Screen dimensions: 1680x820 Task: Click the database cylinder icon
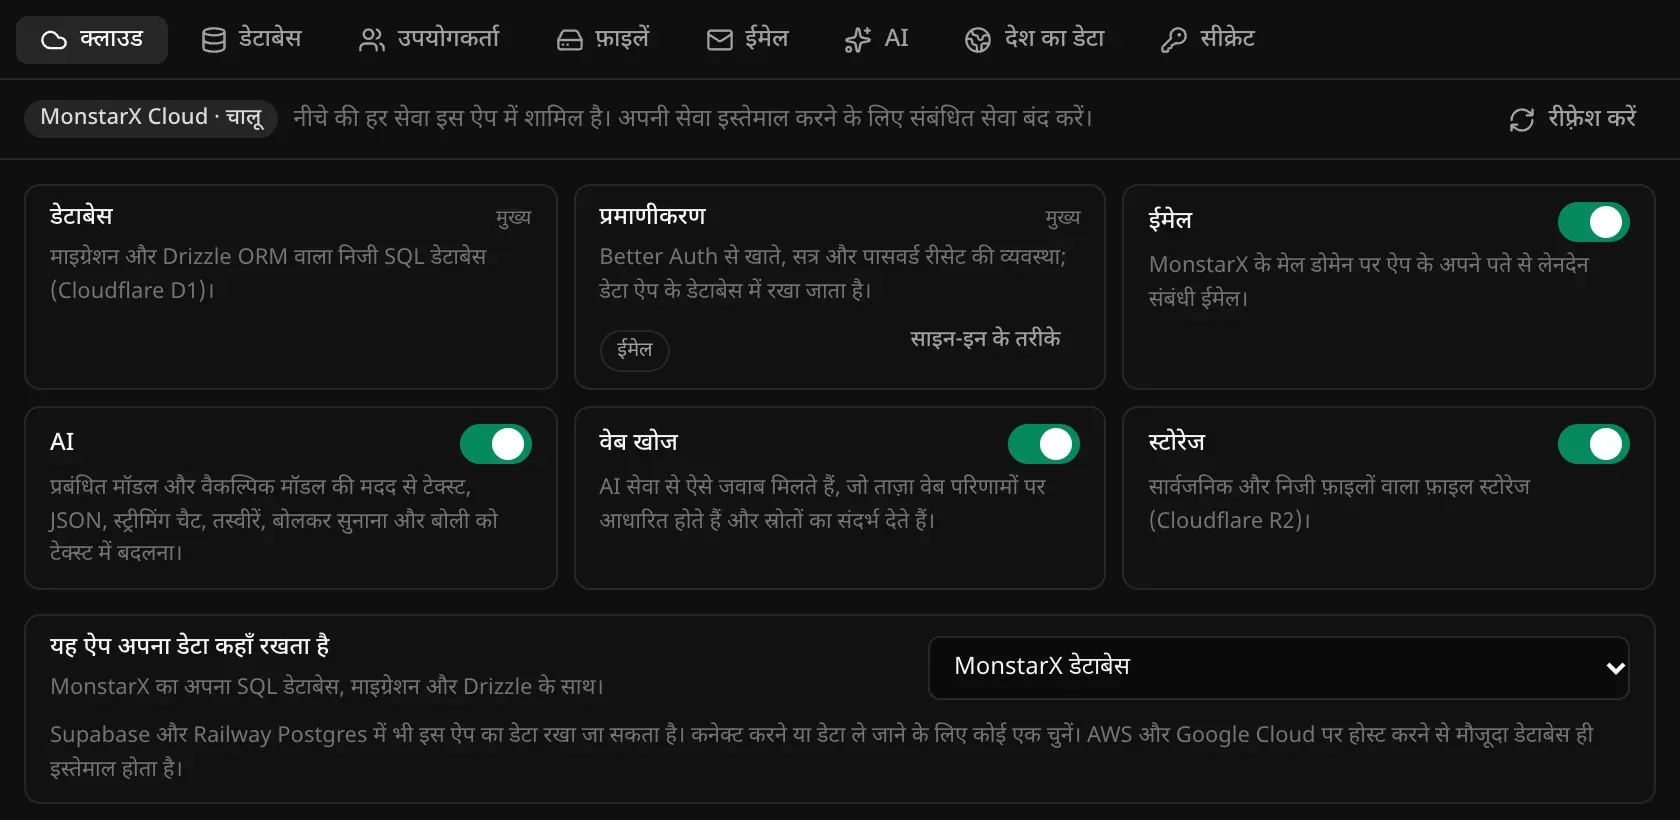[214, 40]
